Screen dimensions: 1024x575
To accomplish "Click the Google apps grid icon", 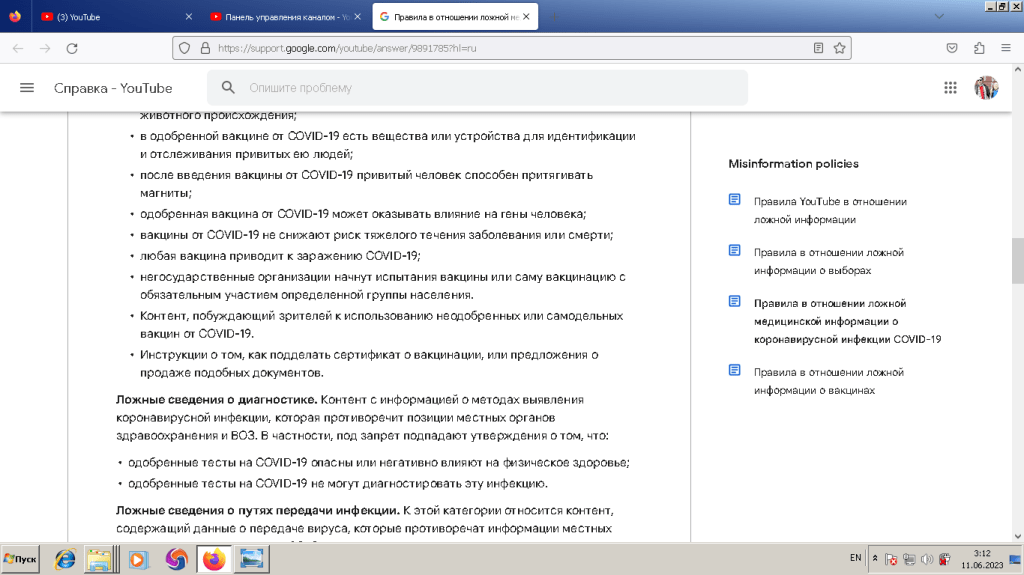I will tap(950, 88).
